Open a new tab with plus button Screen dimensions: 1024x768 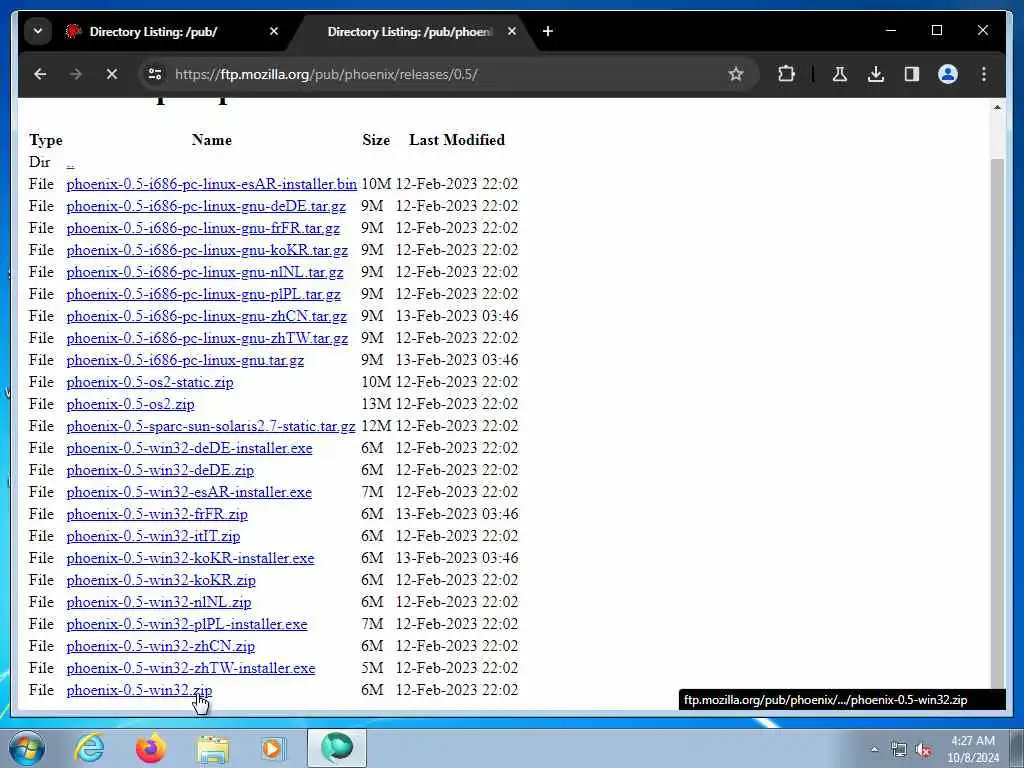(548, 31)
